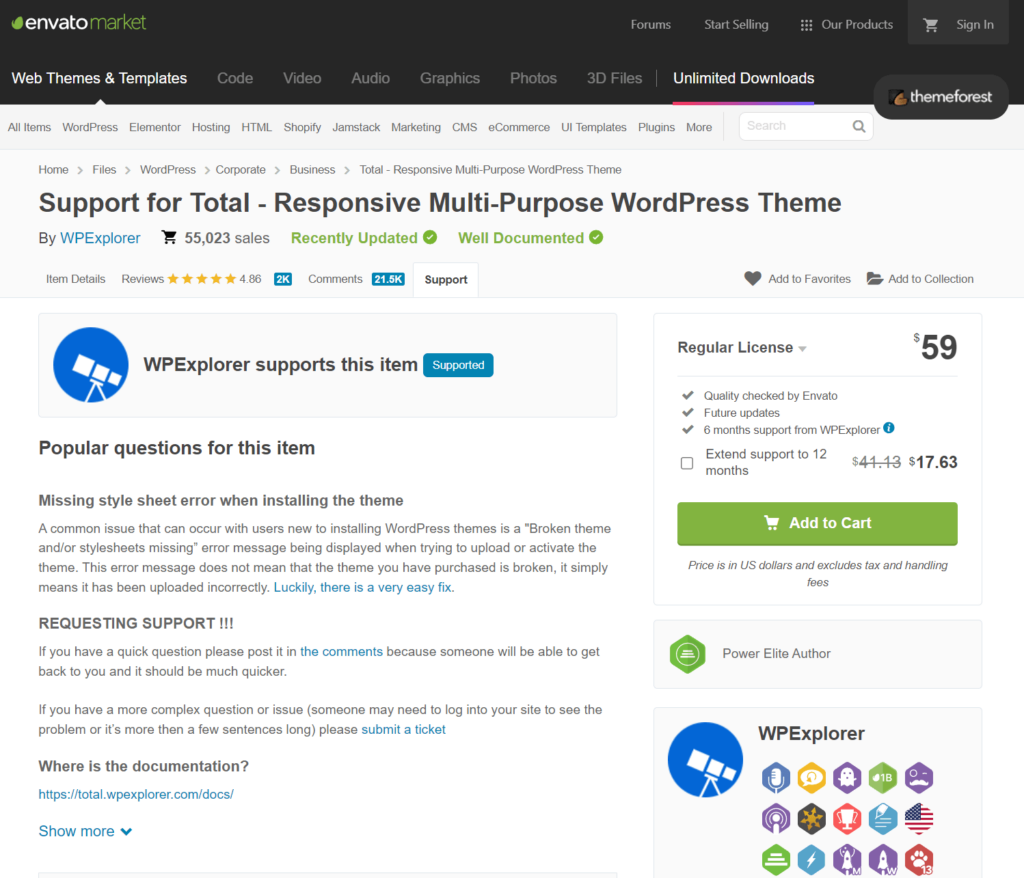
Task: Click the green Power Elite Author badge
Action: click(x=687, y=654)
